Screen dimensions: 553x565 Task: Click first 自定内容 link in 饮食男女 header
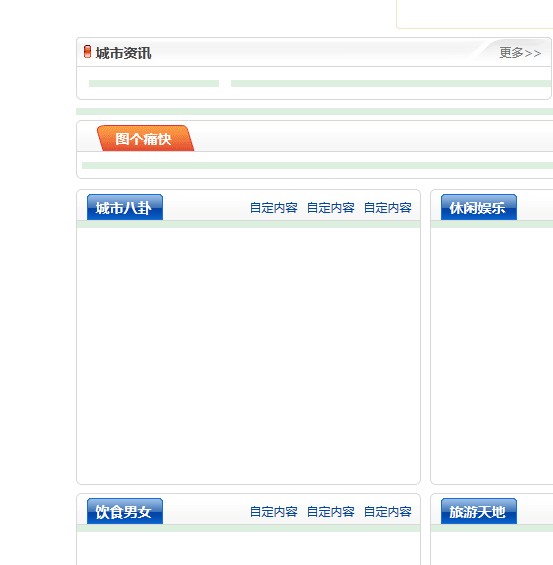273,512
